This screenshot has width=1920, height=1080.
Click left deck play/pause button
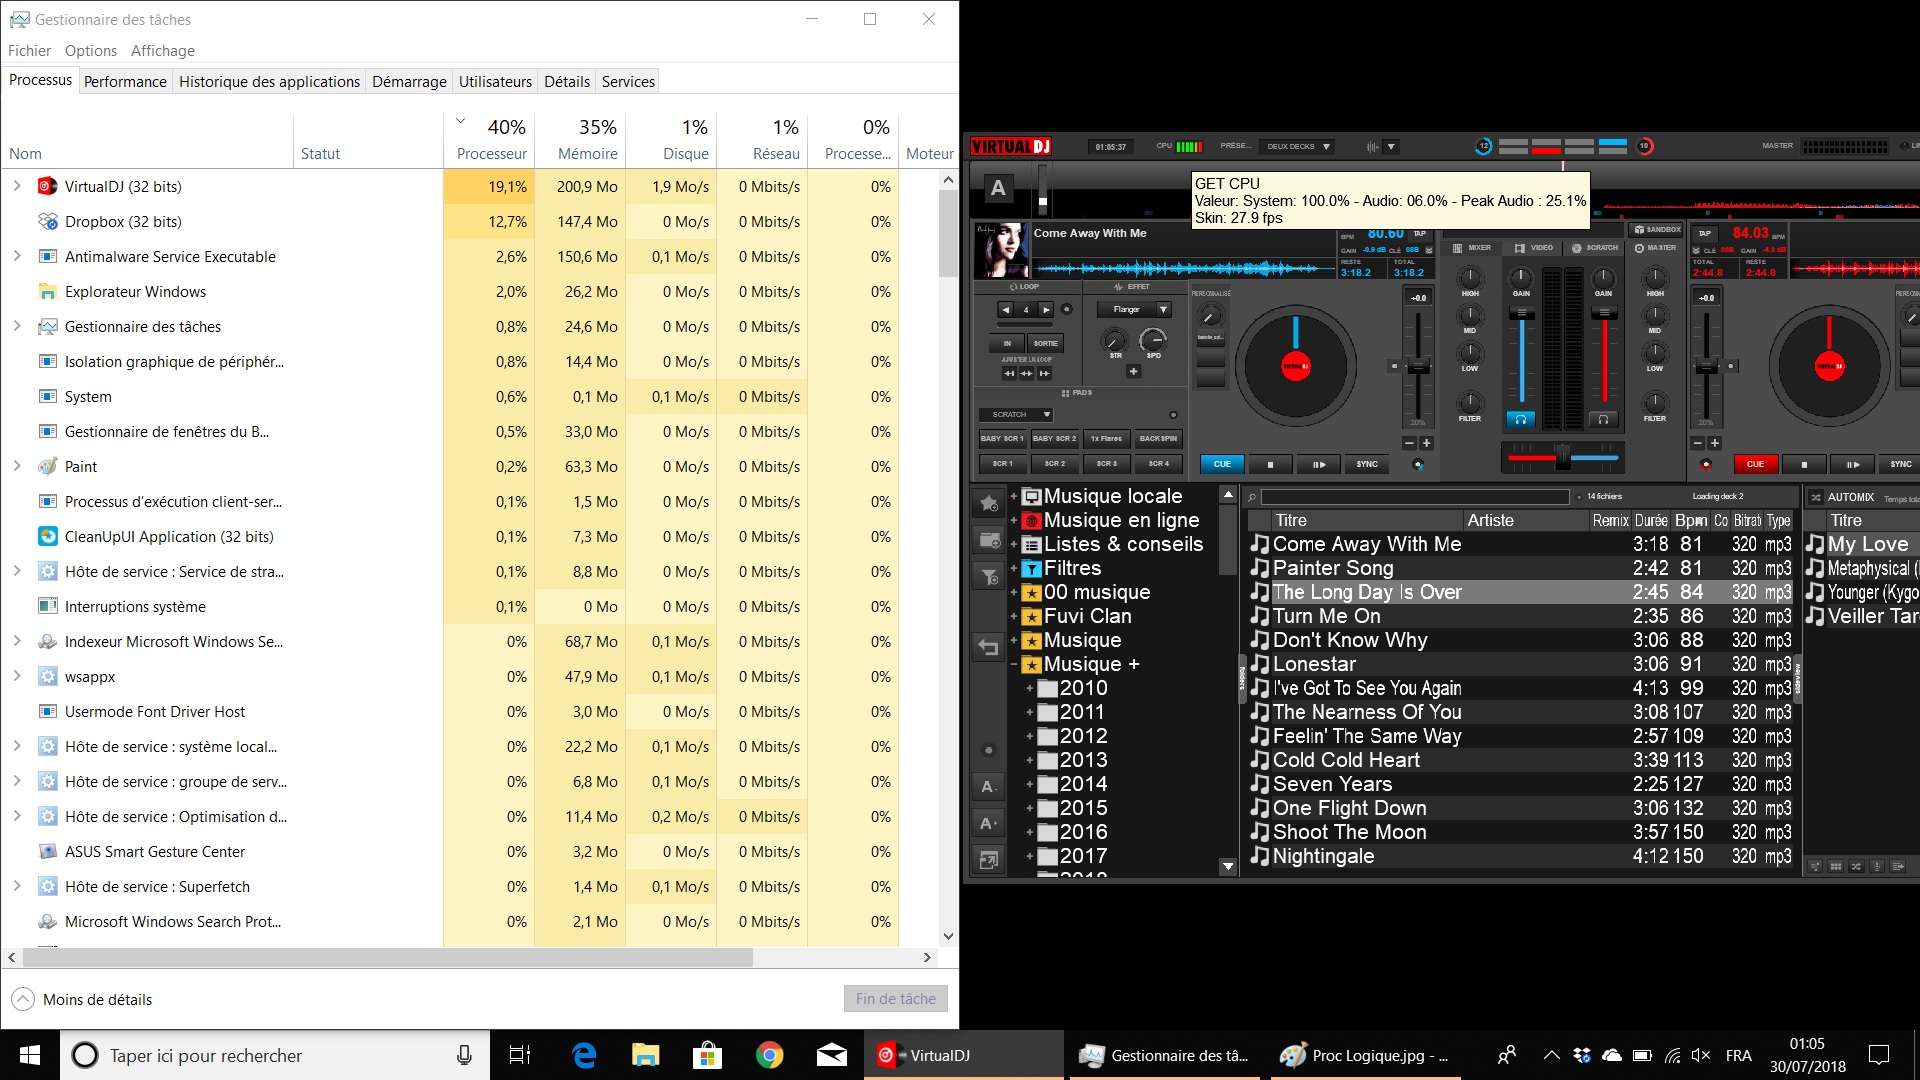click(x=1319, y=464)
